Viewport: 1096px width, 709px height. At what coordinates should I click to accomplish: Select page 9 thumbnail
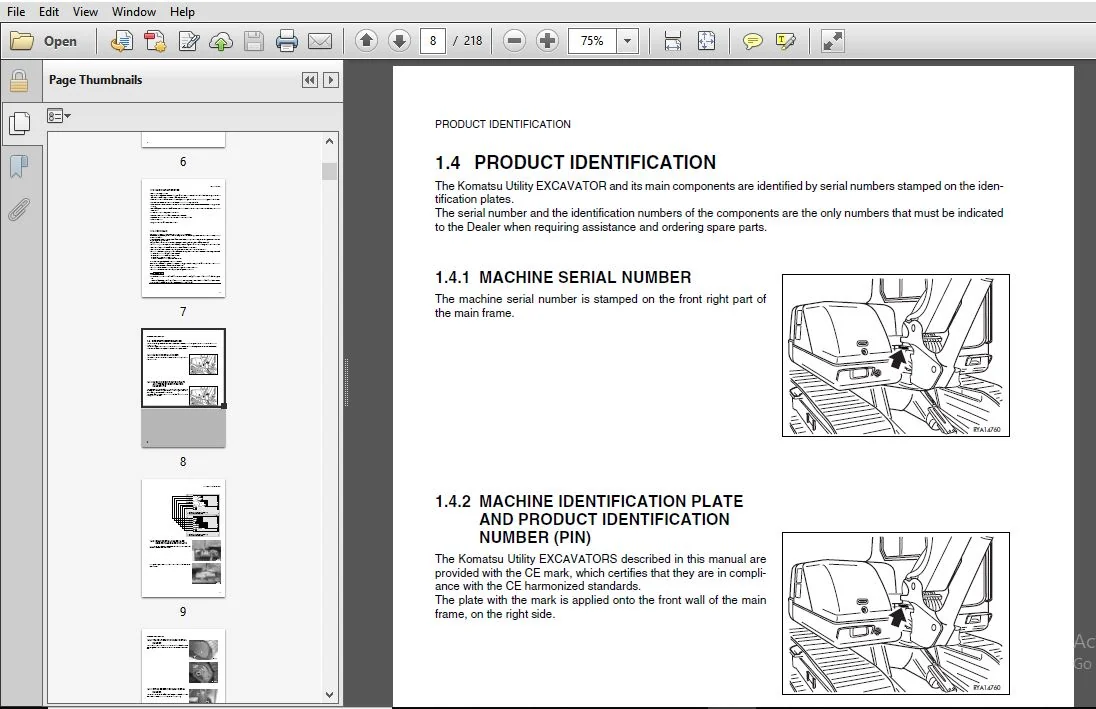pos(183,538)
